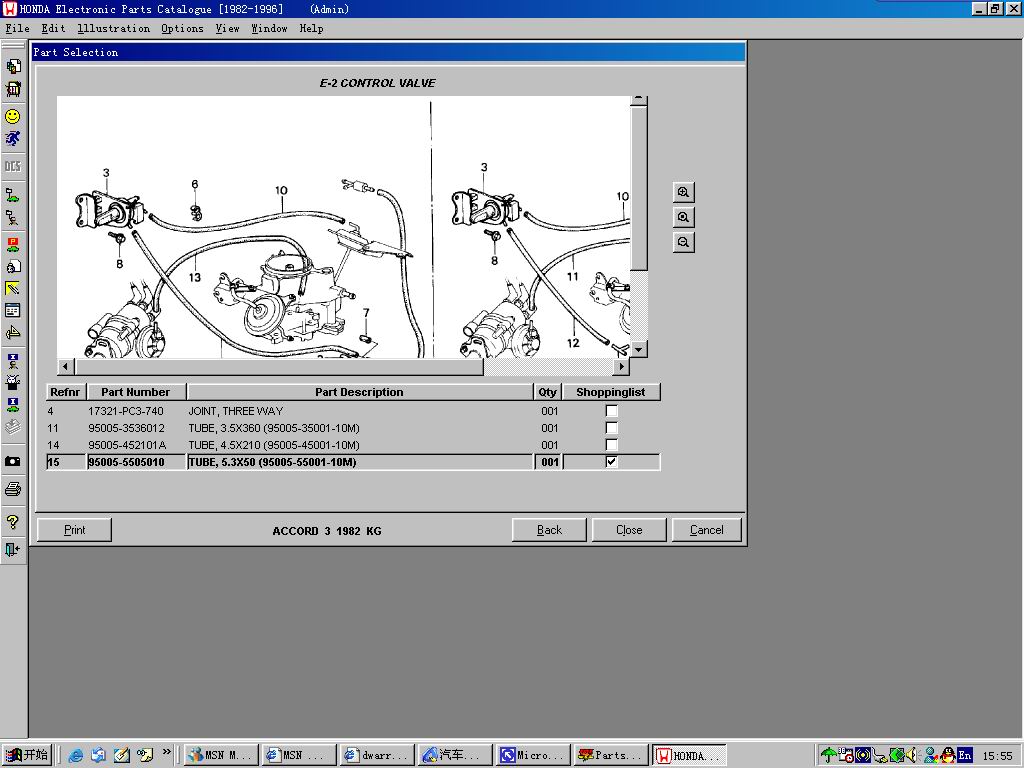Select part number 95005-5505010
1024x768 pixels.
pyautogui.click(x=126, y=462)
